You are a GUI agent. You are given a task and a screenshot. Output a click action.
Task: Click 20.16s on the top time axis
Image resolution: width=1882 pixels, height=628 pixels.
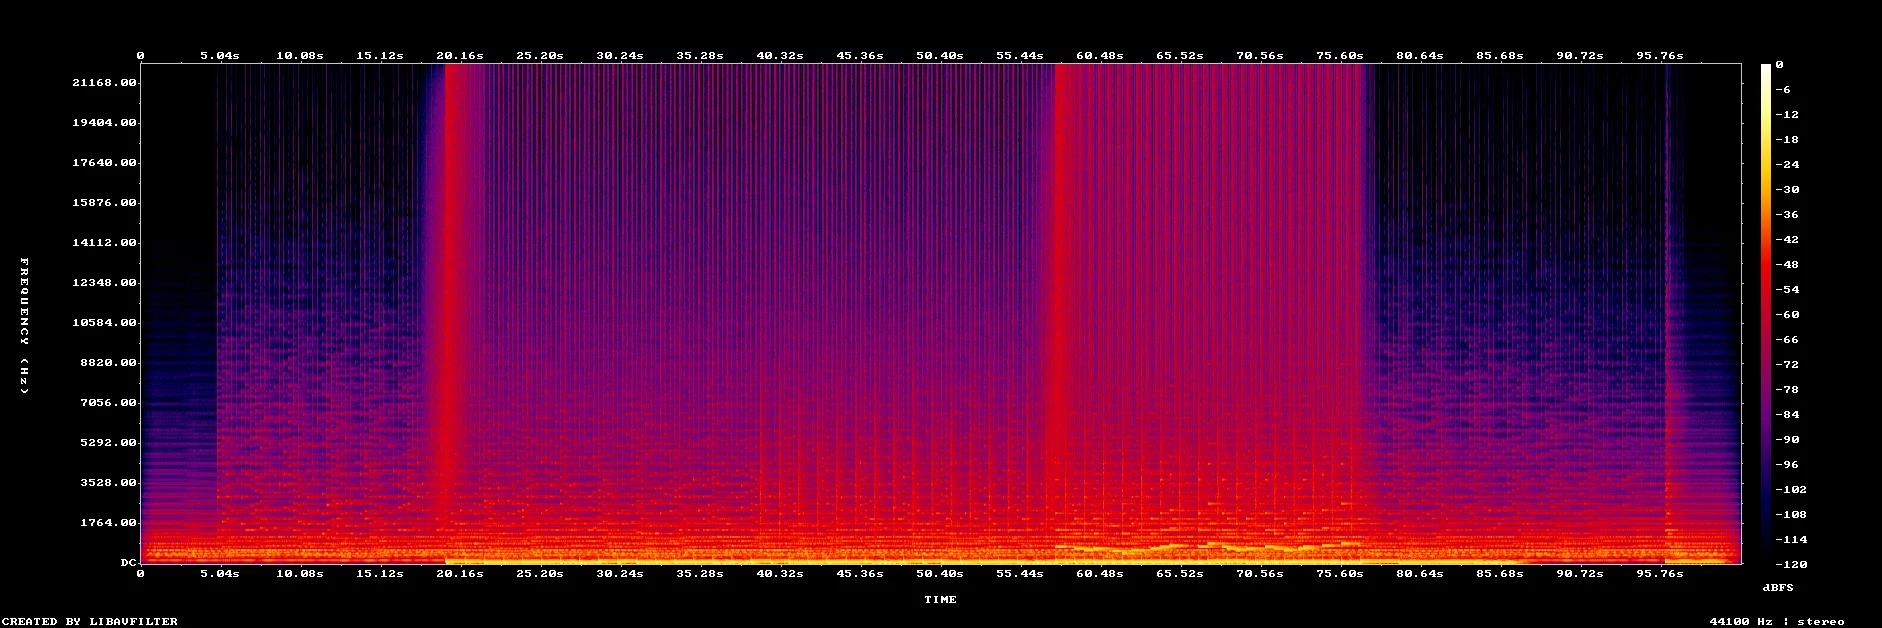(x=460, y=56)
